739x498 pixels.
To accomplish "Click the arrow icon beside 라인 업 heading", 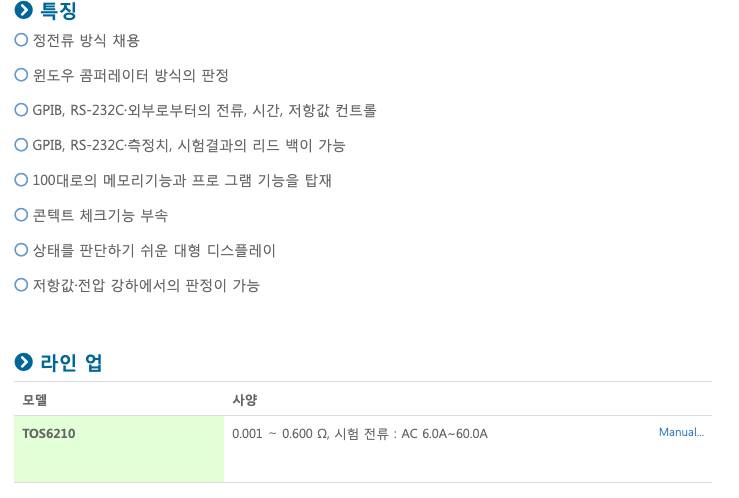I will pos(24,362).
